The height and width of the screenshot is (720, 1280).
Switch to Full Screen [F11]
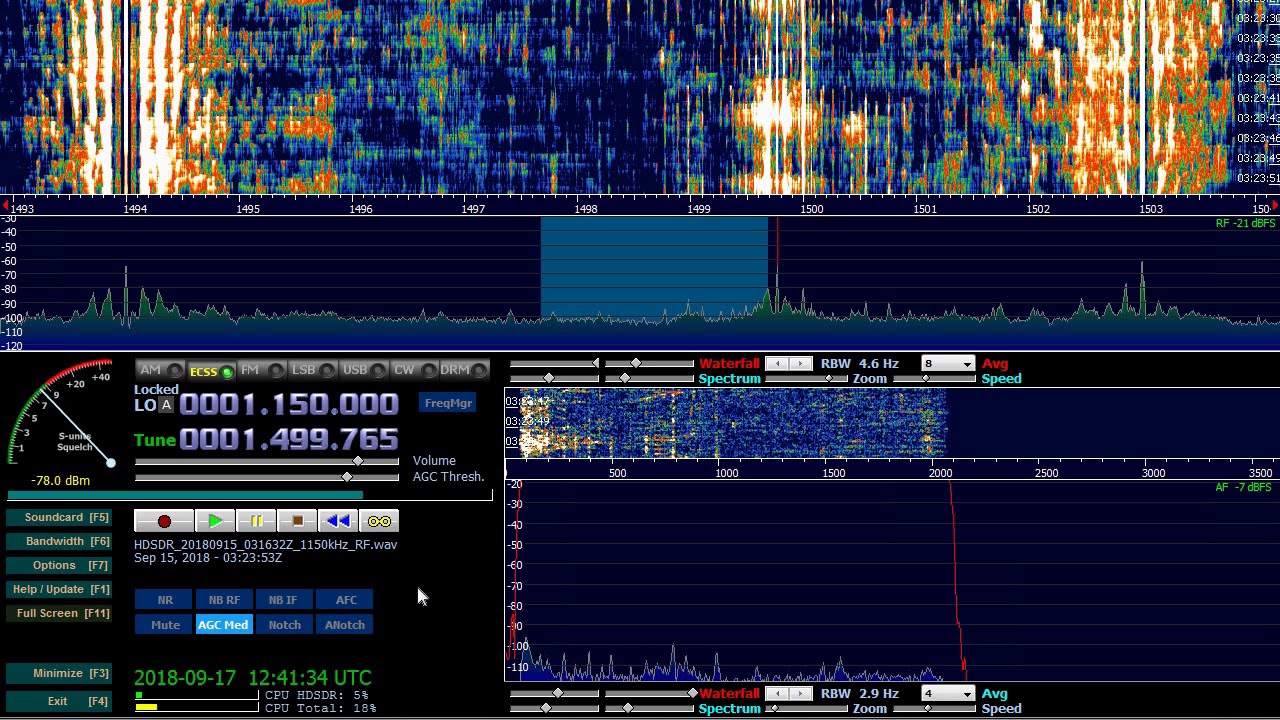pyautogui.click(x=61, y=613)
